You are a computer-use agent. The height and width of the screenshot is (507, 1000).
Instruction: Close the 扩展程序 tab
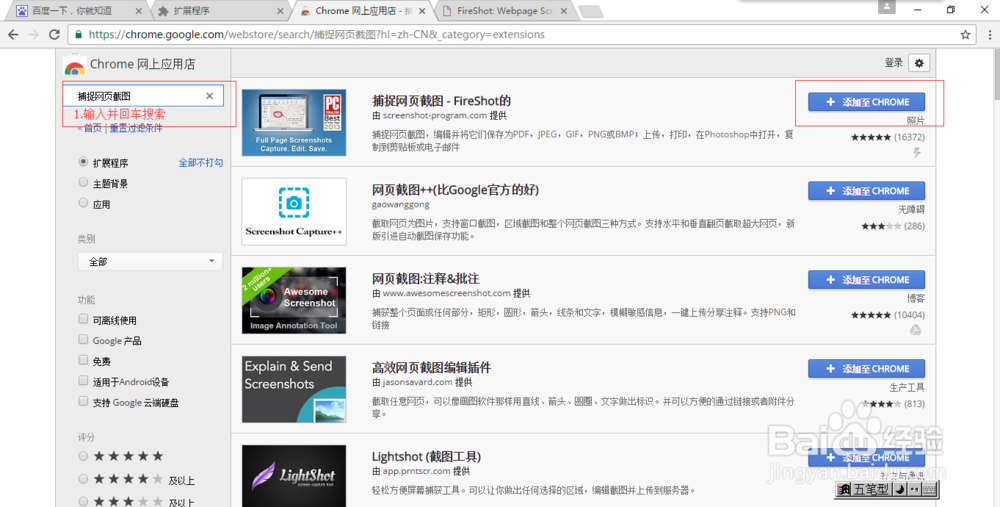[281, 11]
